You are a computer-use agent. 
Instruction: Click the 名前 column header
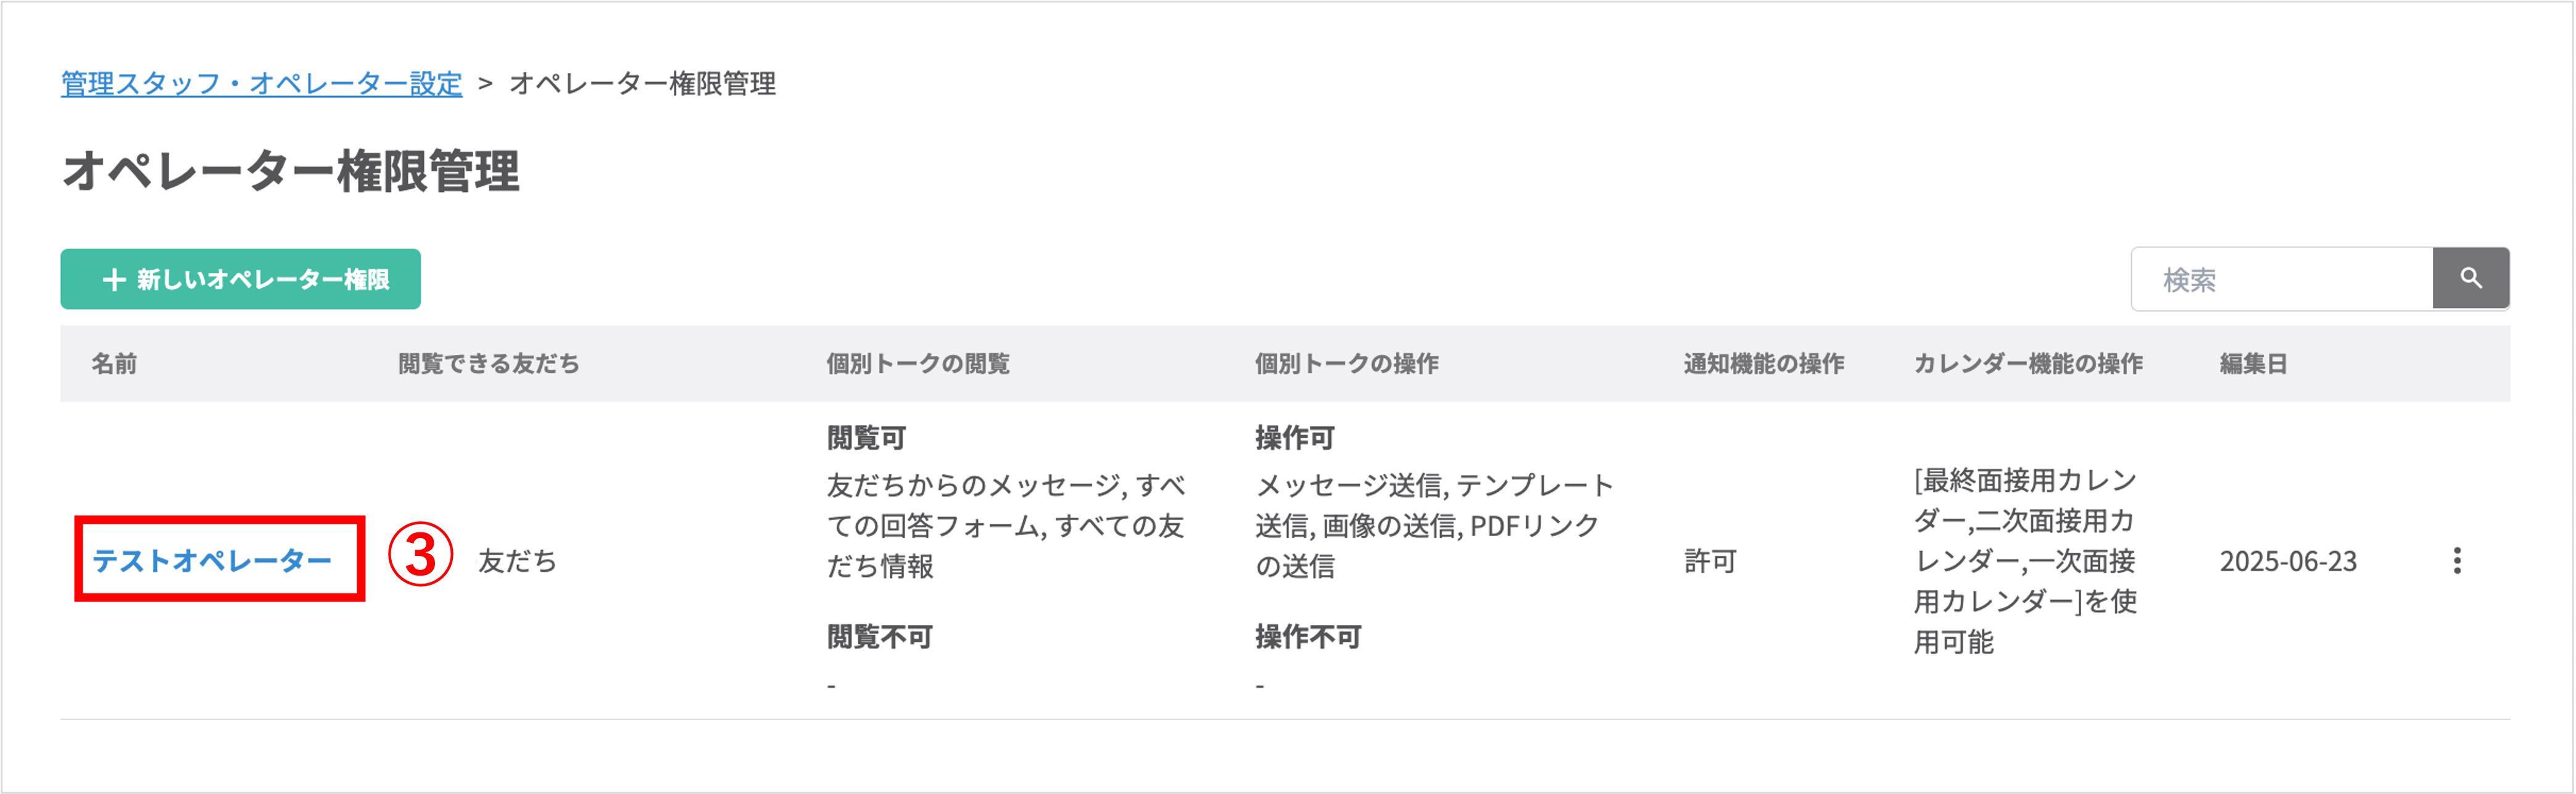click(114, 364)
